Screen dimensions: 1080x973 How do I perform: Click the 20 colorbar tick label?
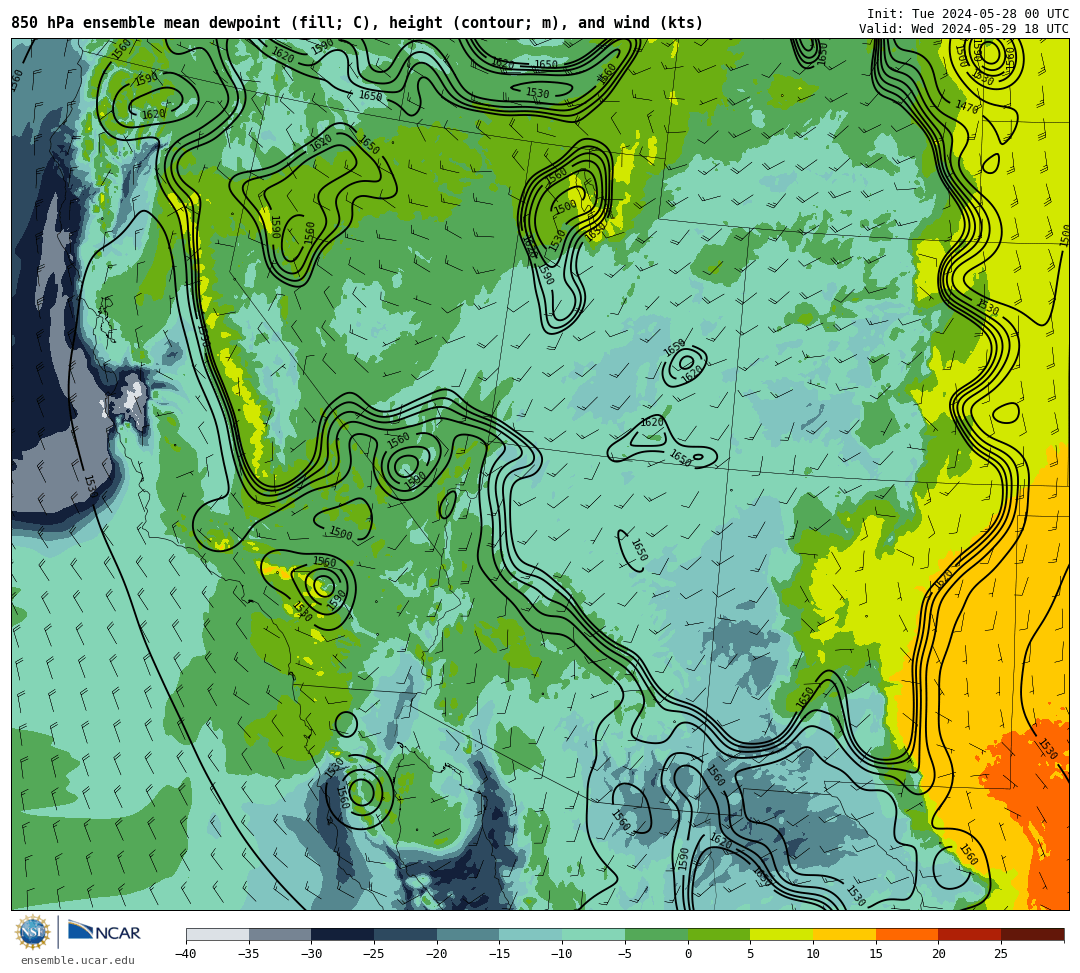click(938, 954)
